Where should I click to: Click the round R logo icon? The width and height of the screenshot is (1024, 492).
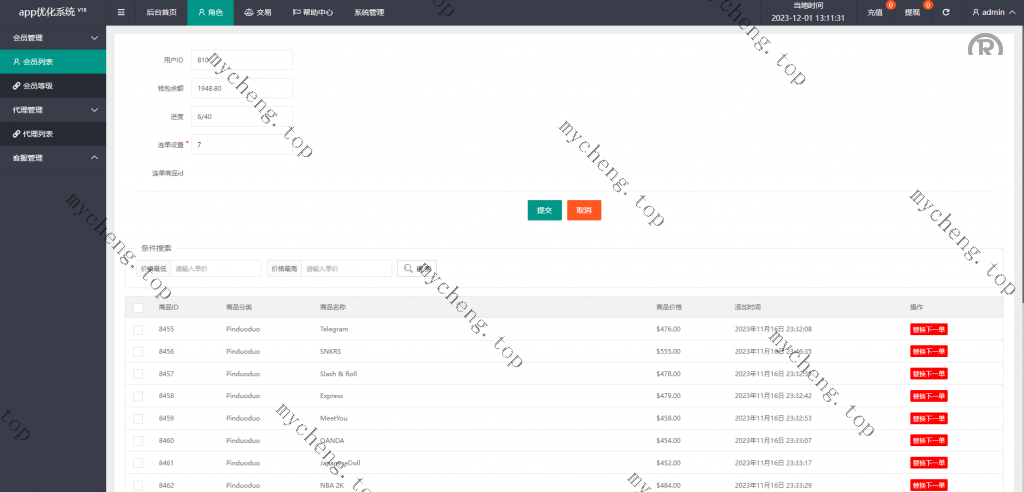[x=984, y=49]
